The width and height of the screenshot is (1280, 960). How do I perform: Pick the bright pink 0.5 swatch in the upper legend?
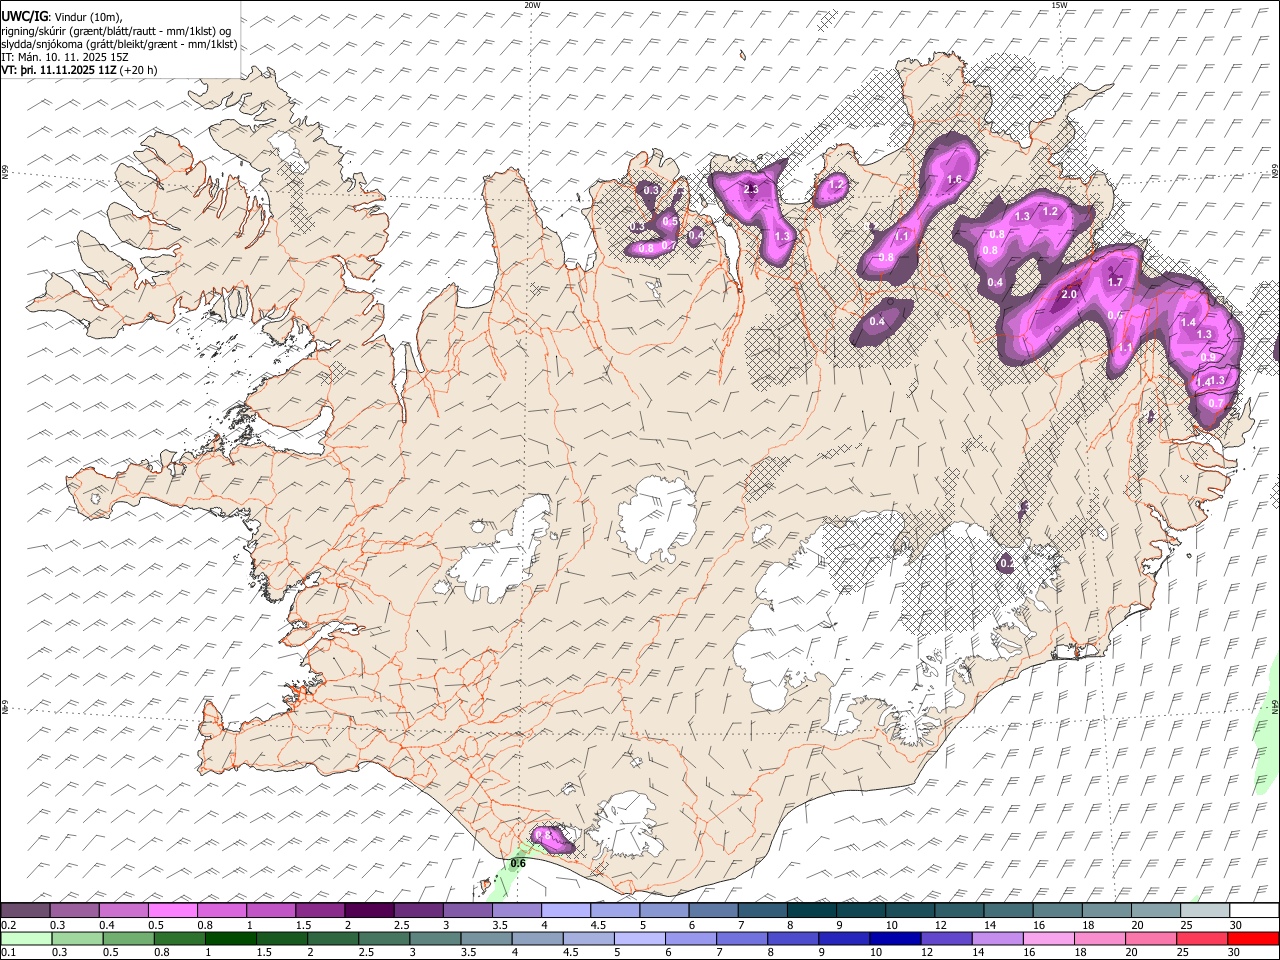tap(172, 911)
